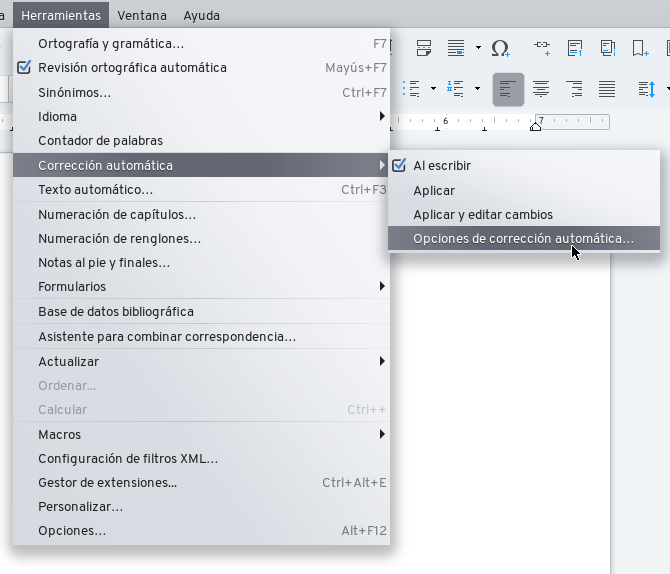
Task: Select the Align Left icon
Action: [x=508, y=89]
